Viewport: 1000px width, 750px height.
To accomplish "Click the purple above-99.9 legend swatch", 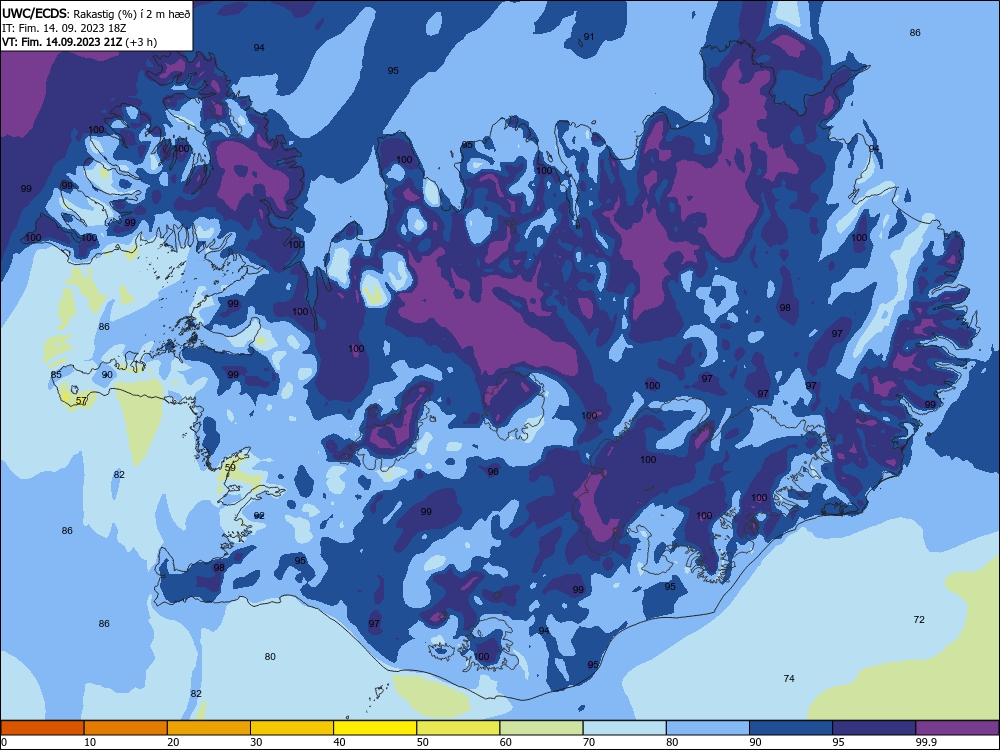I will (x=957, y=728).
